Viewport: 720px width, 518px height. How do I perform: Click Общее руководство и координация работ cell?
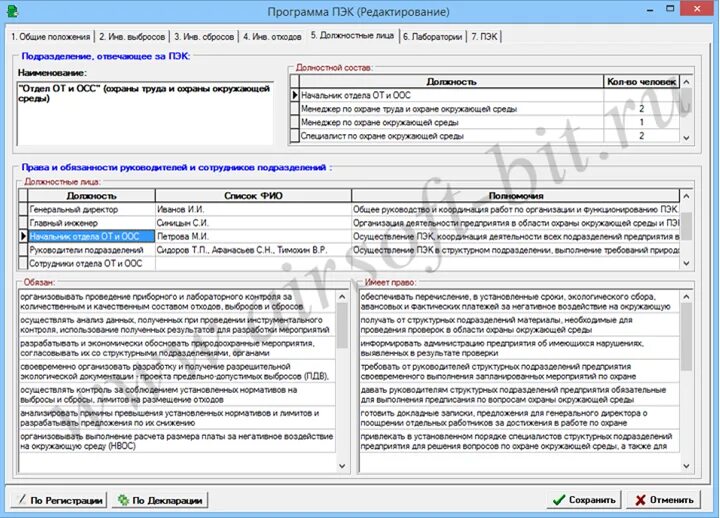click(515, 209)
